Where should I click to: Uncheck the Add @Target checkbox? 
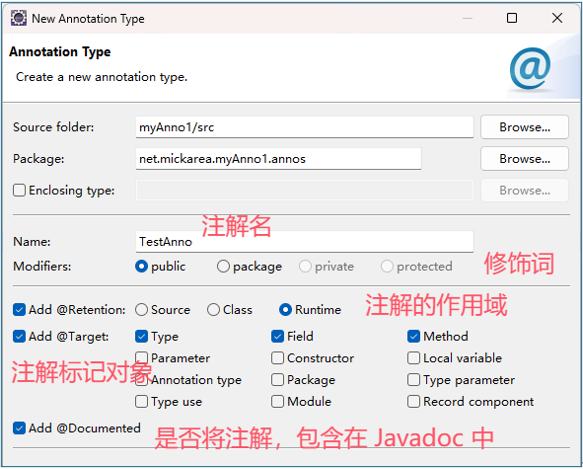pos(19,337)
